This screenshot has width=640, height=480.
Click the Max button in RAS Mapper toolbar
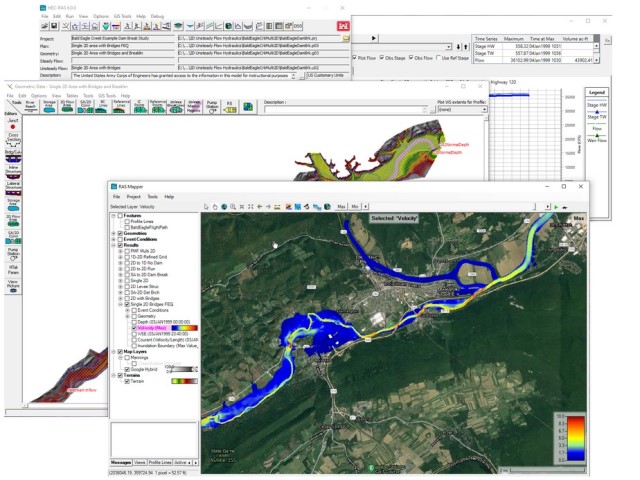pyautogui.click(x=341, y=207)
